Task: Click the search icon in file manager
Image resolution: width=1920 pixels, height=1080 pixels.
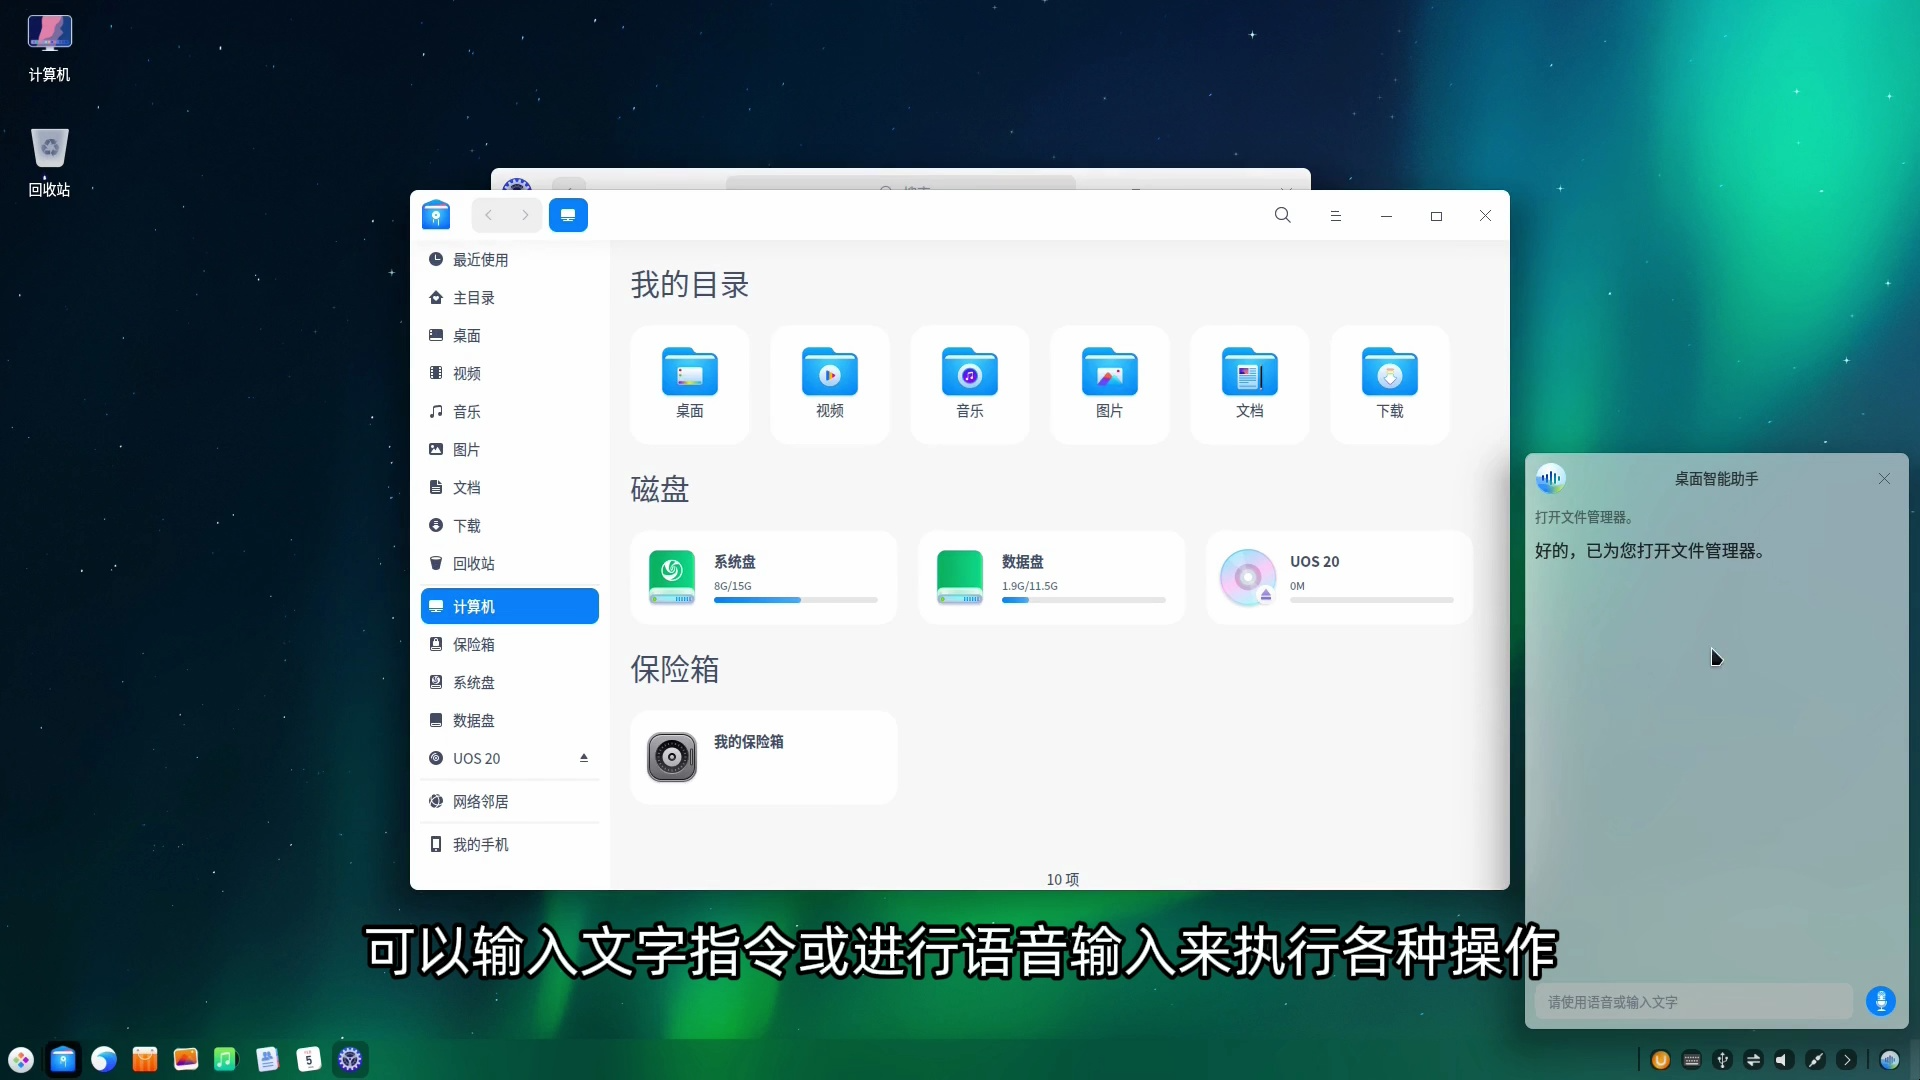Action: coord(1283,215)
